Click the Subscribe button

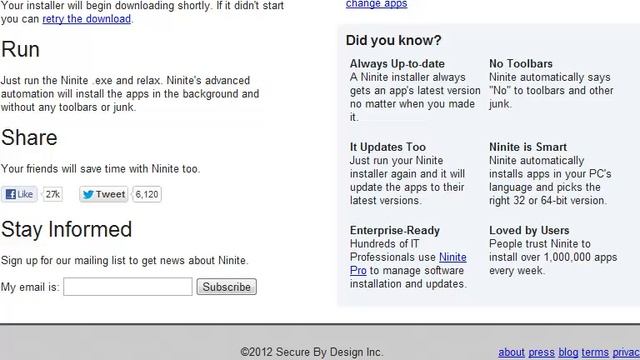227,287
